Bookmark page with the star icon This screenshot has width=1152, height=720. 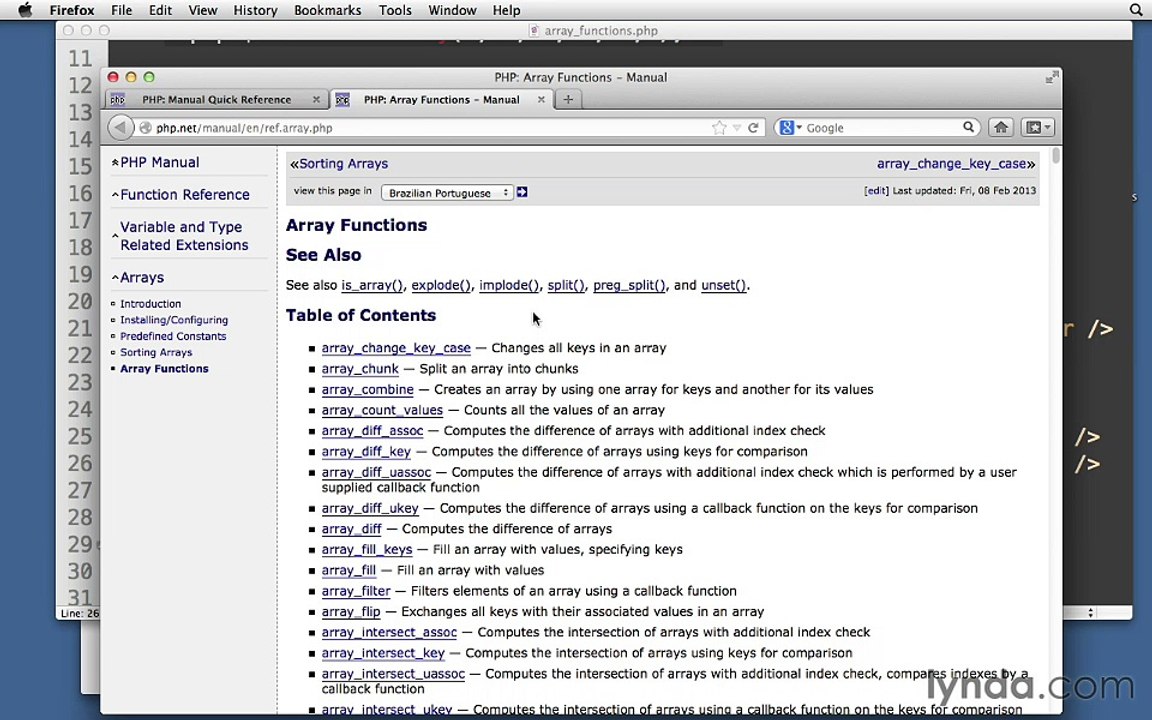coord(719,127)
